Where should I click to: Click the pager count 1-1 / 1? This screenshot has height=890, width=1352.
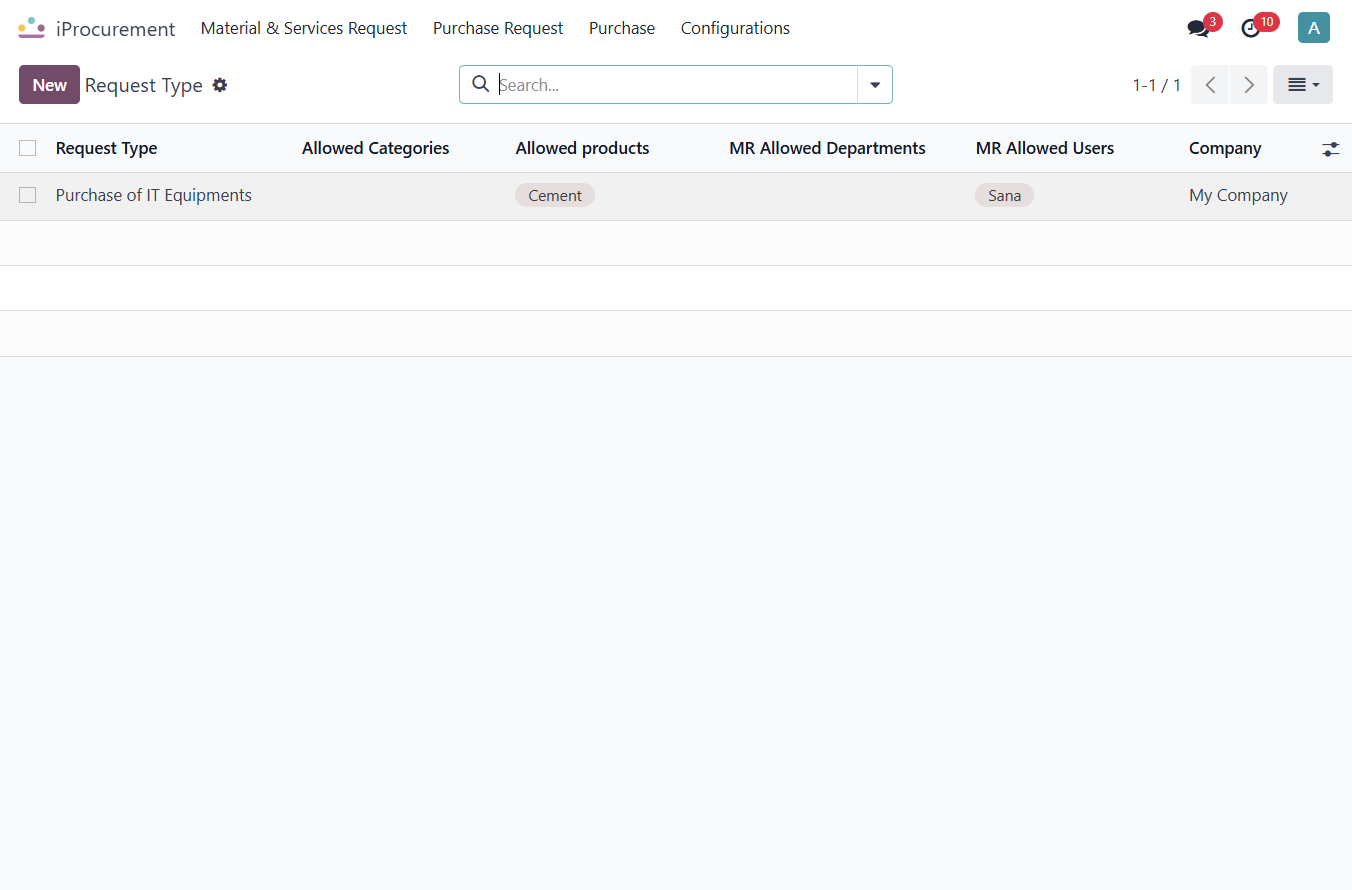(1156, 85)
